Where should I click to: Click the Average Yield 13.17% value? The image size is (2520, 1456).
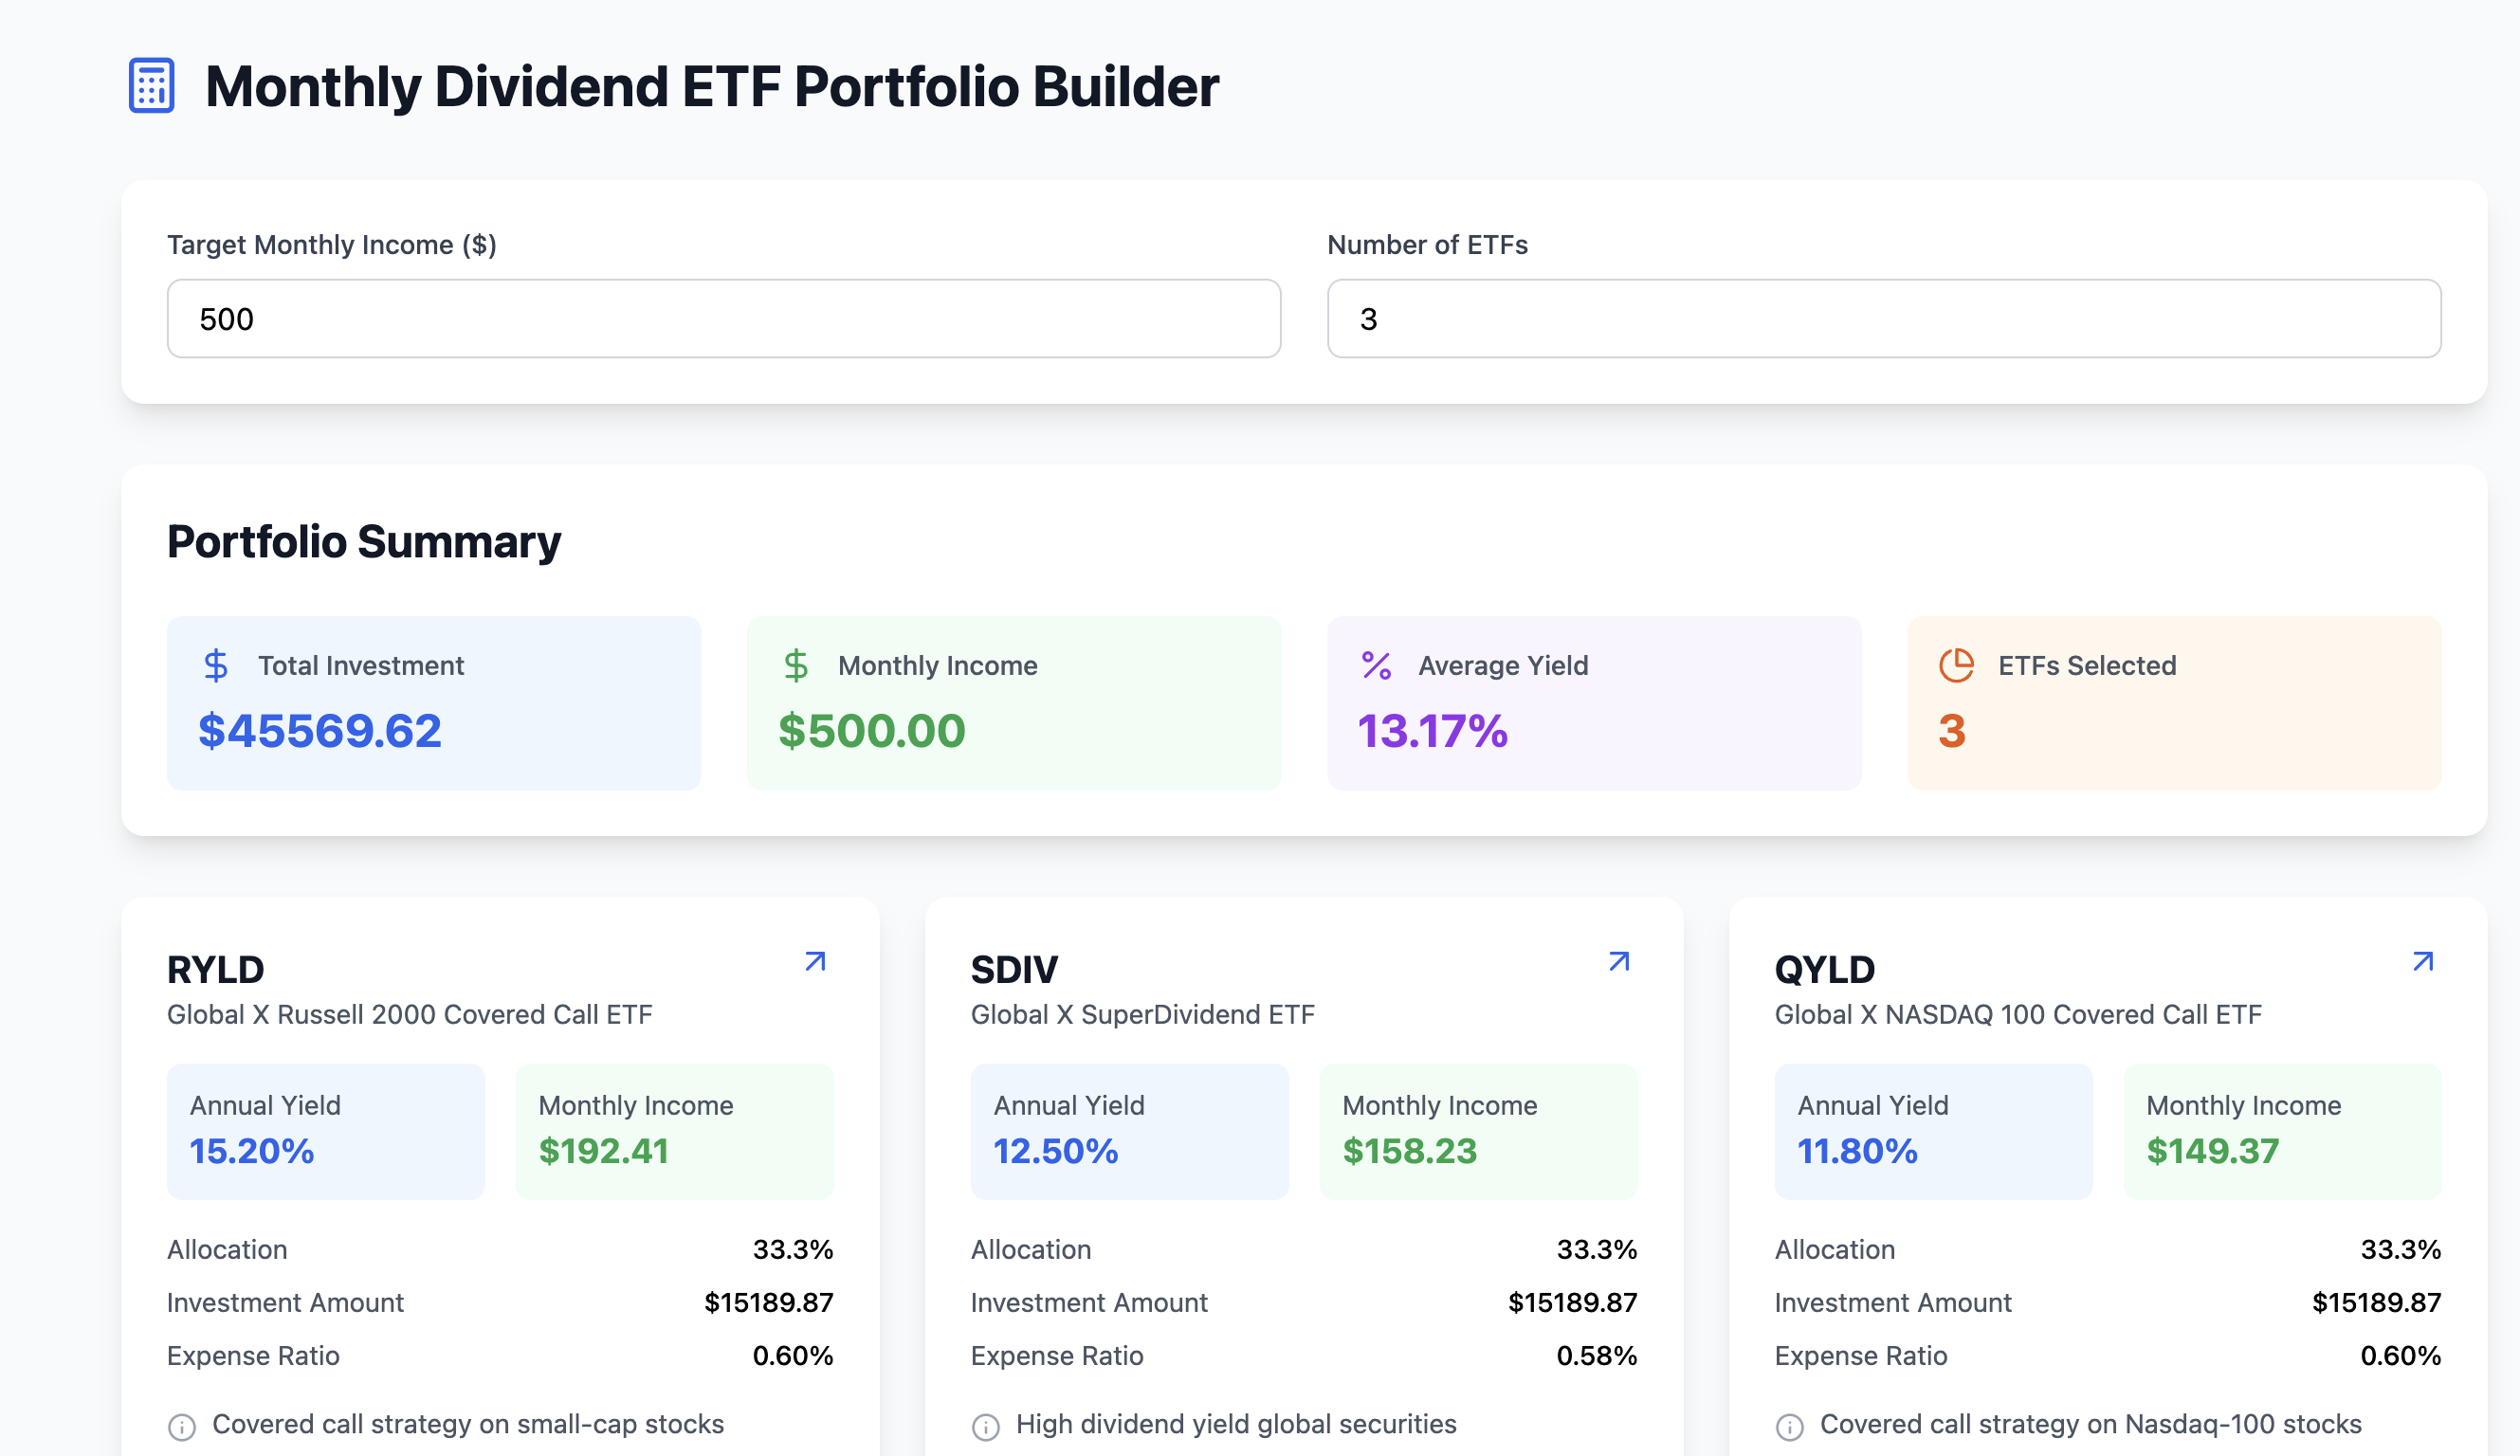tap(1432, 731)
